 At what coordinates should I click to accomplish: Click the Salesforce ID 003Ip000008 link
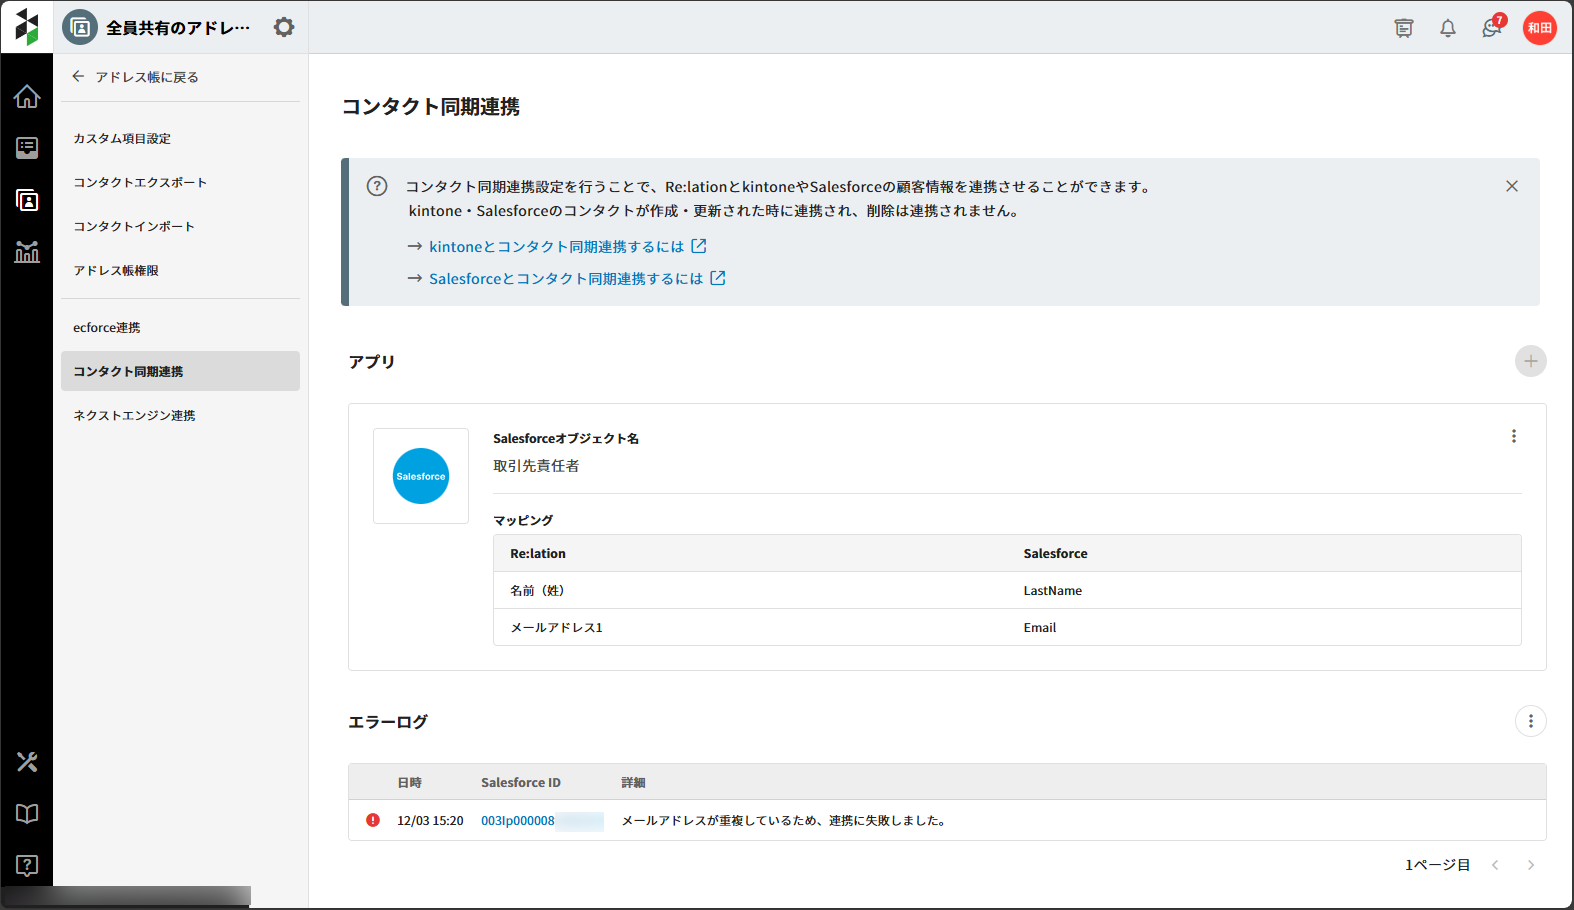pyautogui.click(x=518, y=821)
